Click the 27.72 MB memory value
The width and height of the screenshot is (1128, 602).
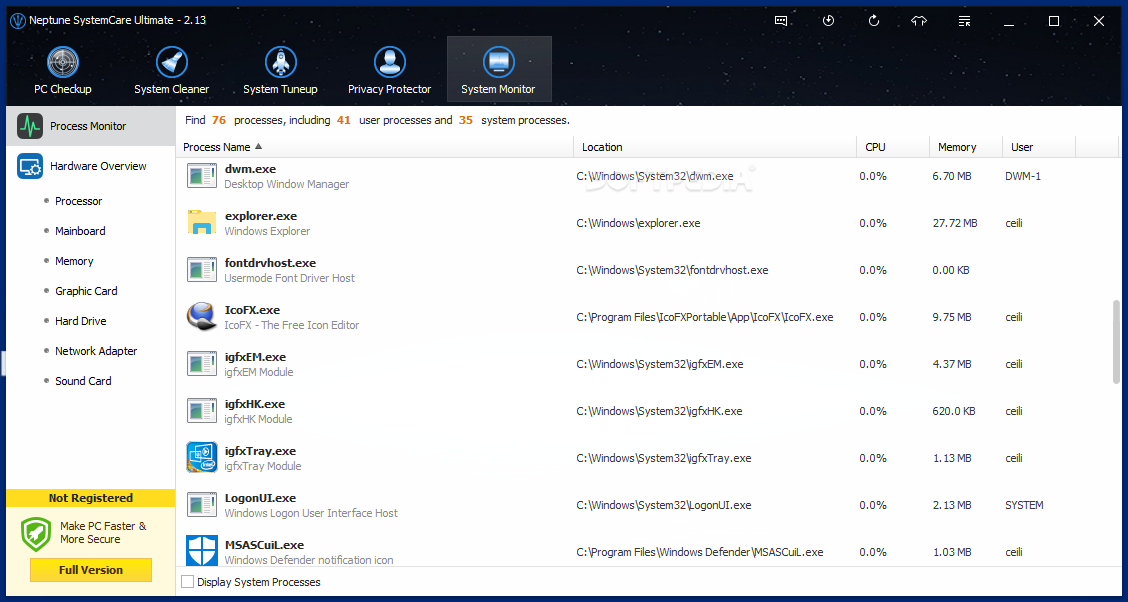[955, 223]
